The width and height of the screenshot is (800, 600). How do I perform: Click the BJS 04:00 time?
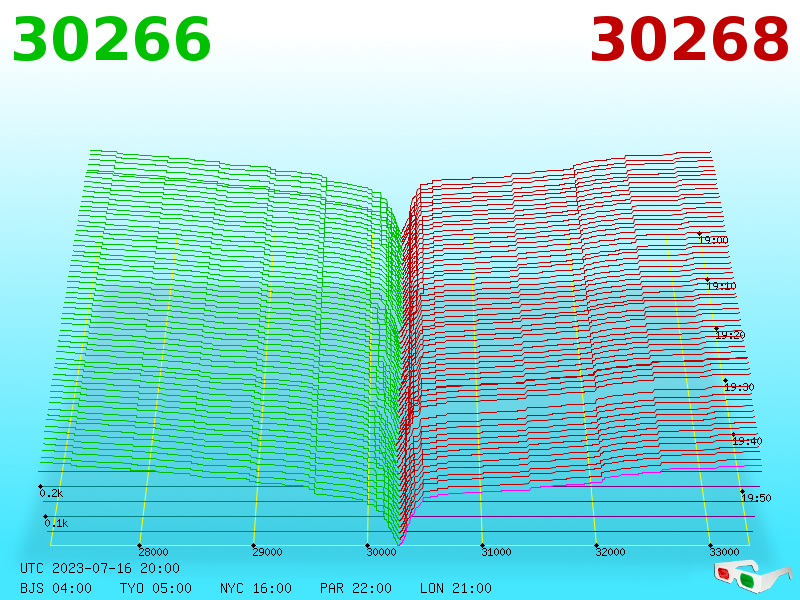56,588
